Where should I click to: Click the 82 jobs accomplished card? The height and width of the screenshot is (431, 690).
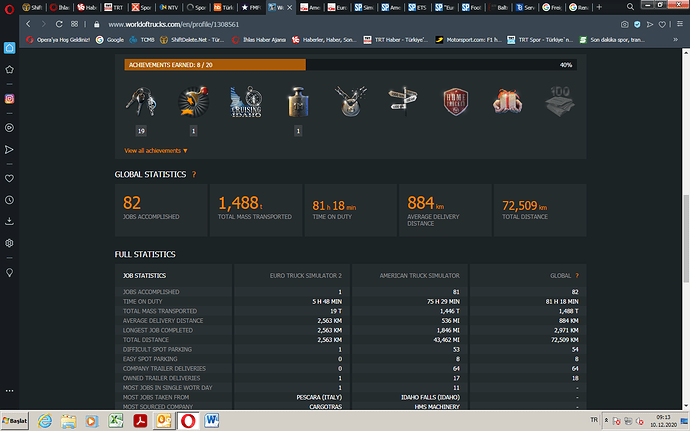point(161,210)
